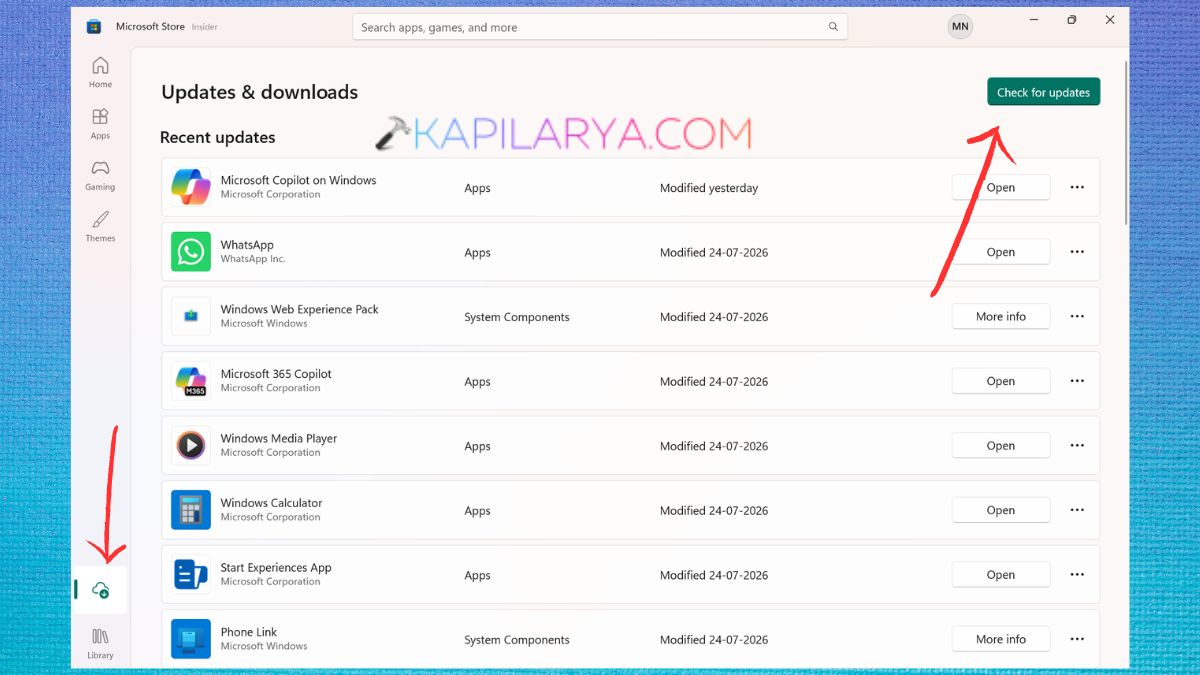This screenshot has width=1200, height=675.
Task: Click the search apps, games, and more field
Action: 600,27
